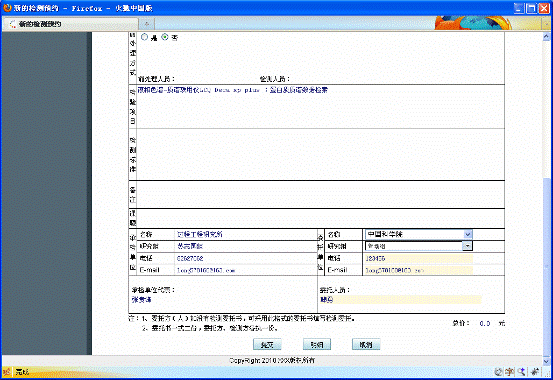The height and width of the screenshot is (380, 553).
Task: Click the first (leftmost) bottom form button
Action: point(267,345)
